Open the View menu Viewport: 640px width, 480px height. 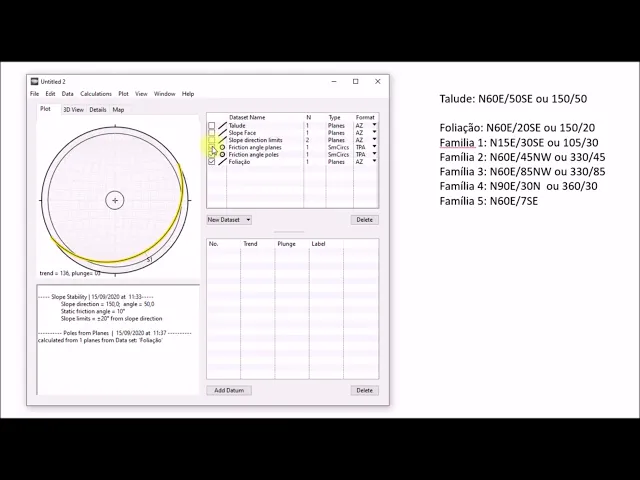coord(141,94)
